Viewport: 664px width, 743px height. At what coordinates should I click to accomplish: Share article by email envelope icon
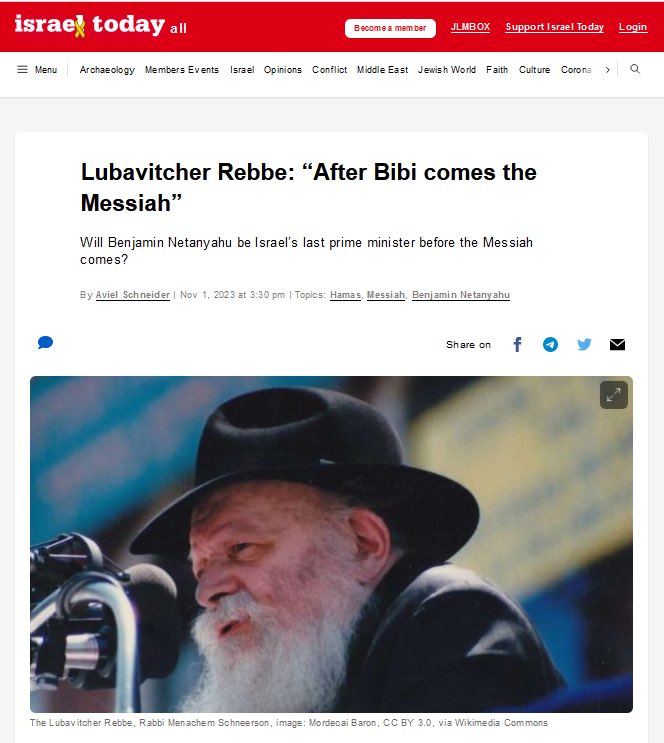pyautogui.click(x=617, y=344)
